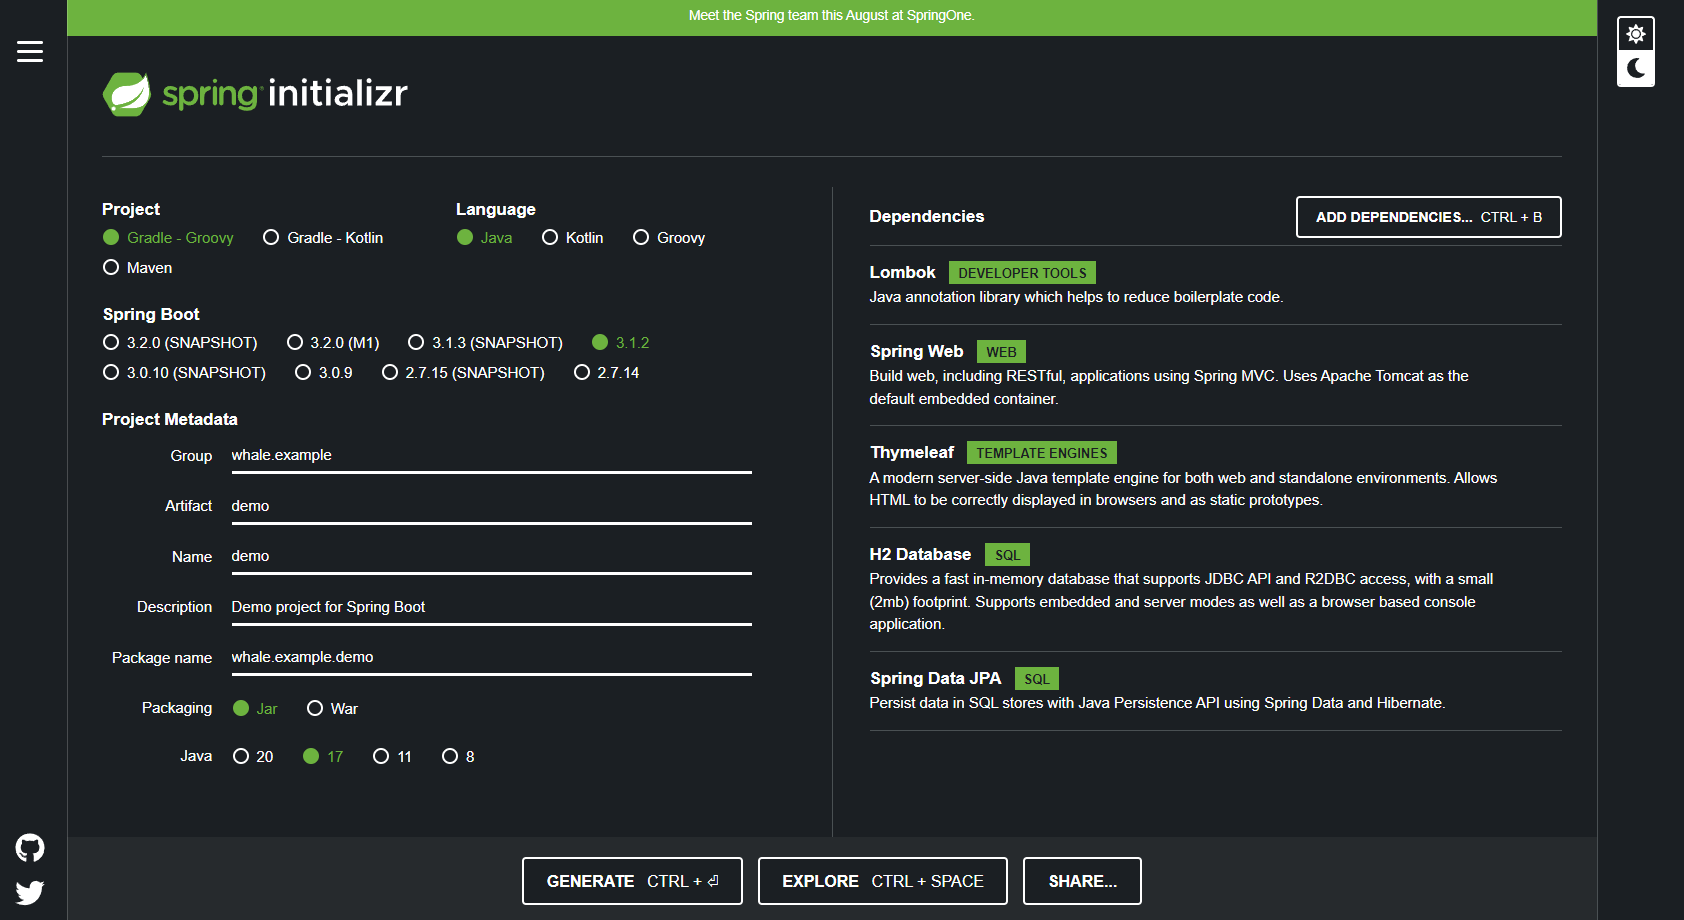Edit the Name input field
This screenshot has height=920, width=1684.
point(492,557)
